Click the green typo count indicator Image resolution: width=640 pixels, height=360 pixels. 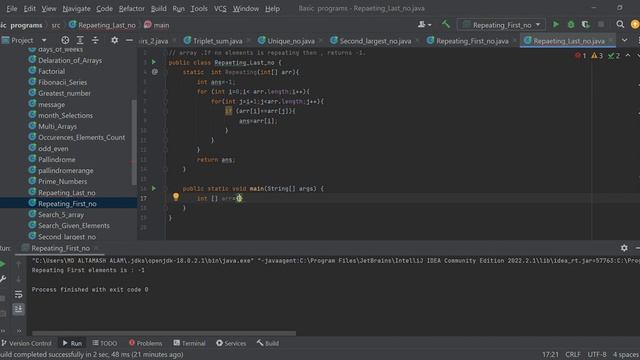pos(614,56)
